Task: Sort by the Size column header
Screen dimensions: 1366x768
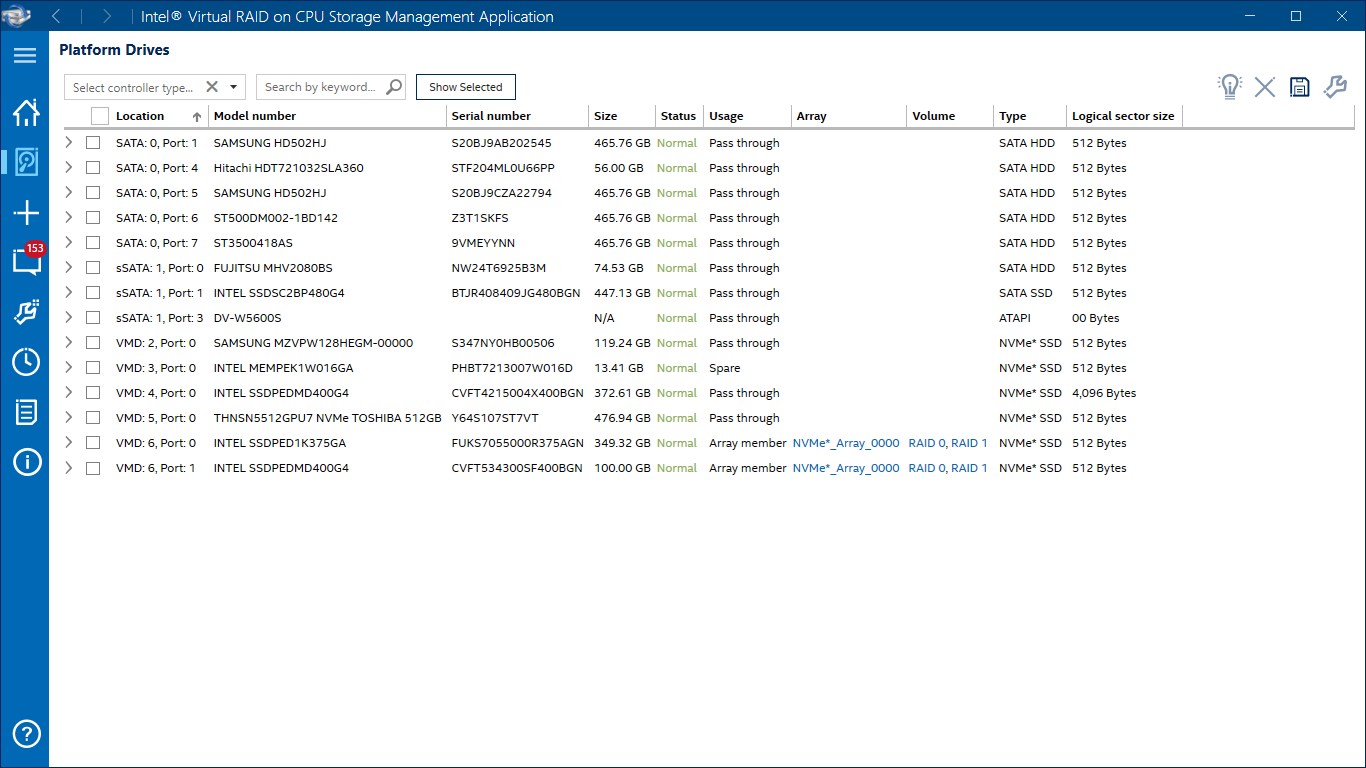Action: click(606, 116)
